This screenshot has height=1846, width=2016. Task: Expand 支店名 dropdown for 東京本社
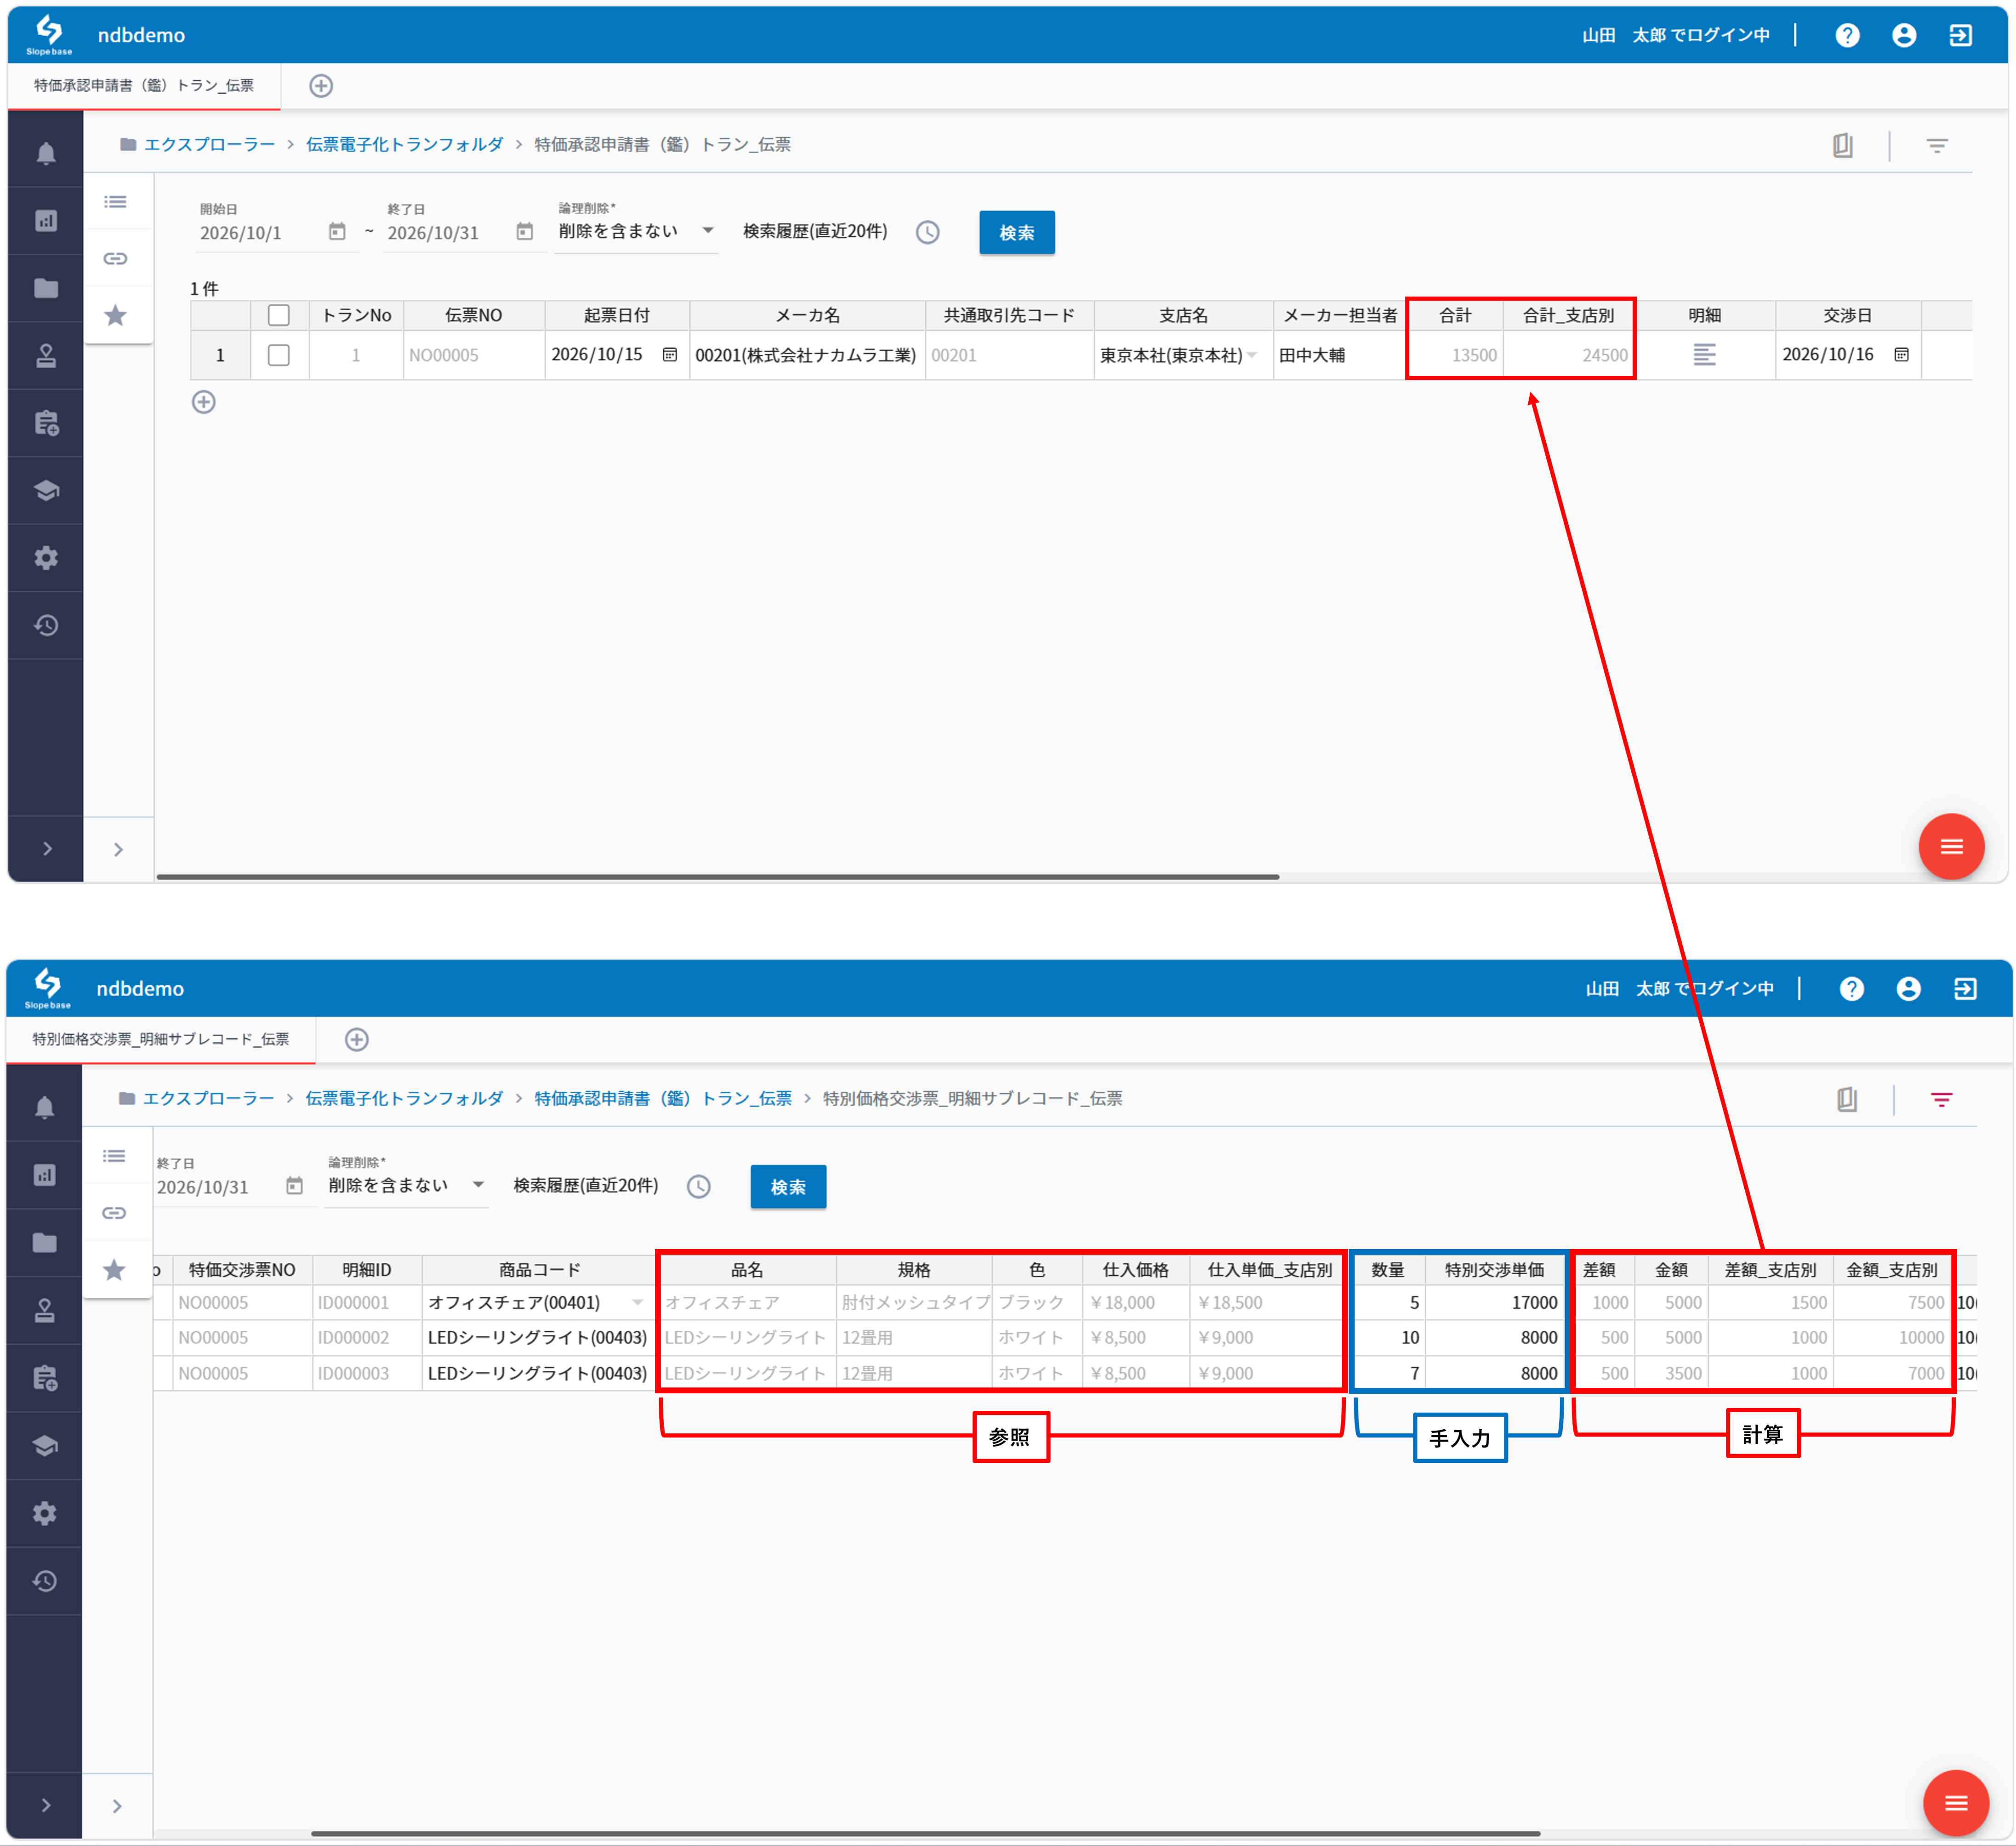1251,355
